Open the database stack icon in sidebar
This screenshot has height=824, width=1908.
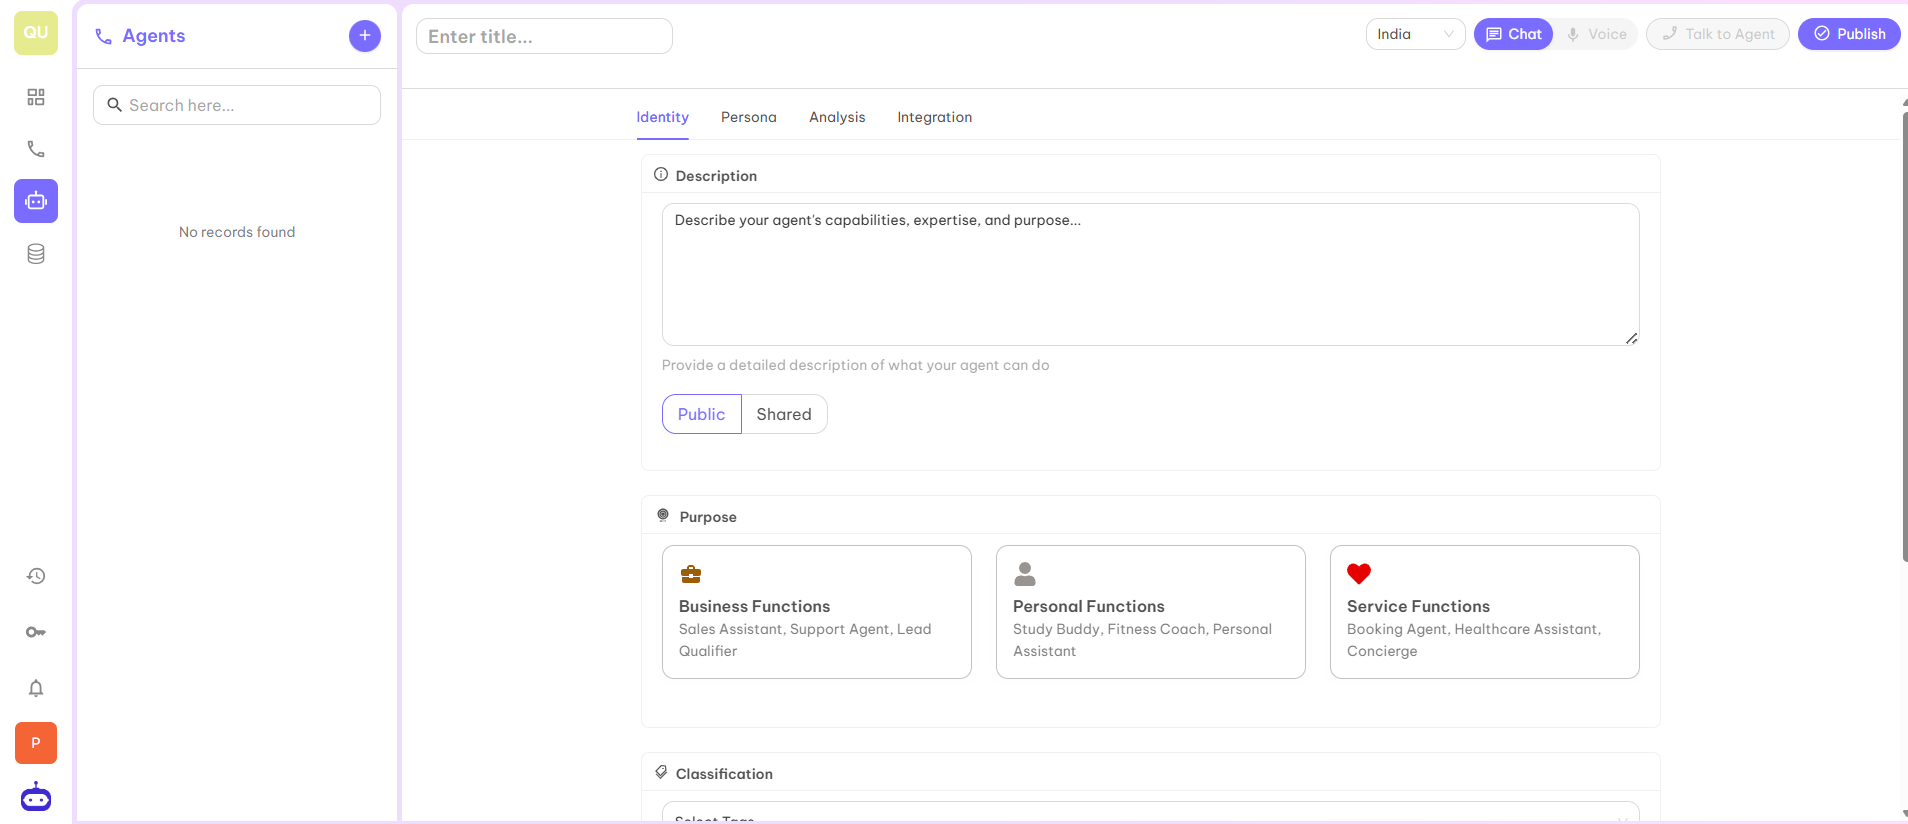click(x=36, y=254)
